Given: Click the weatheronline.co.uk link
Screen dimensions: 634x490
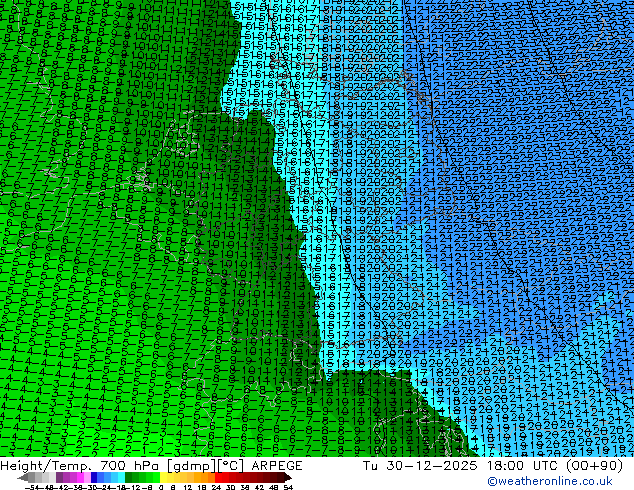Looking at the screenshot, I should pyautogui.click(x=549, y=481).
